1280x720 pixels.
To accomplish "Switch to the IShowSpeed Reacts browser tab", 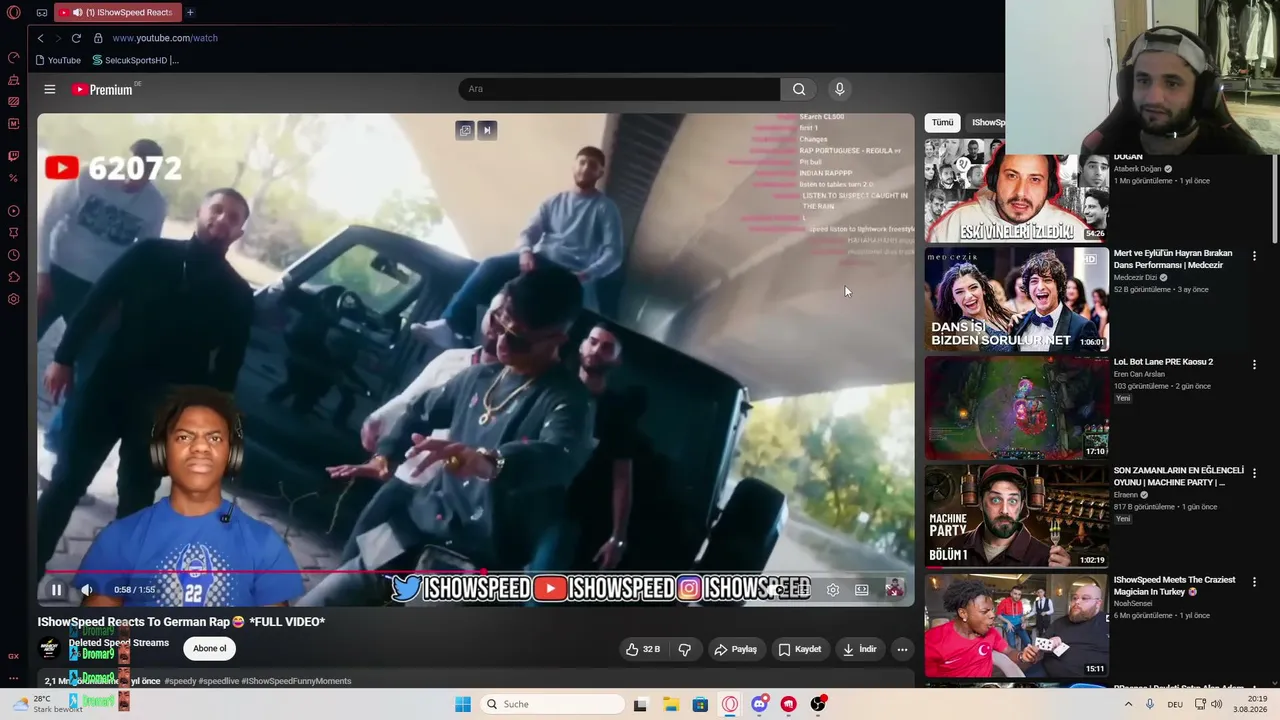I will click(x=116, y=12).
